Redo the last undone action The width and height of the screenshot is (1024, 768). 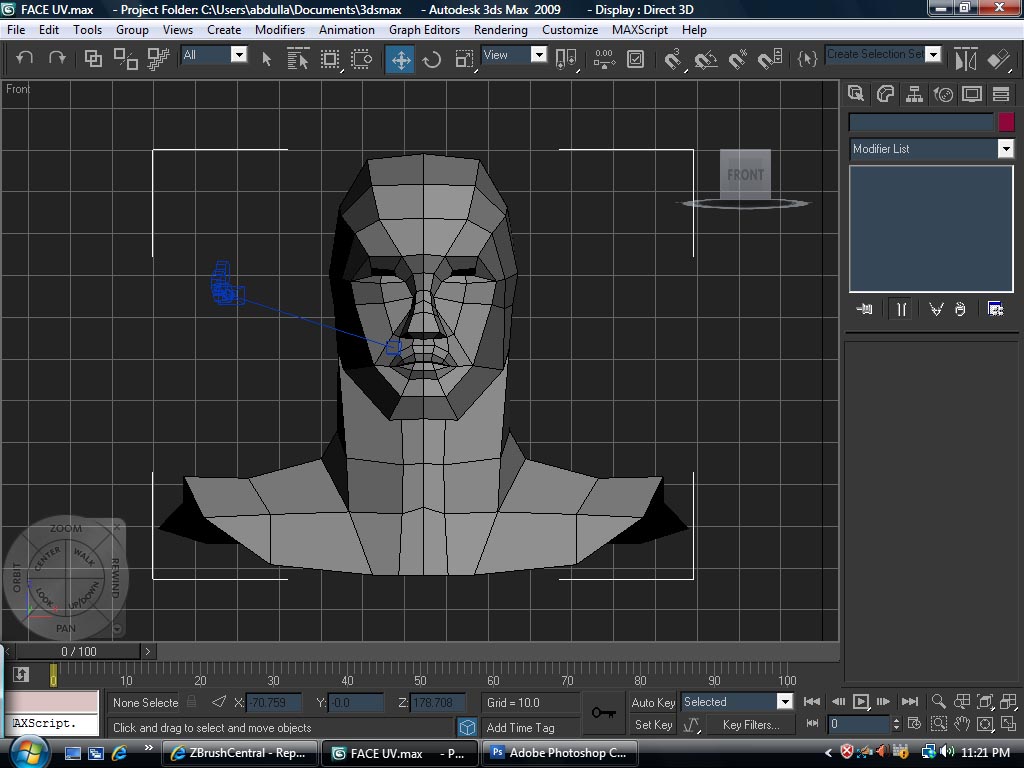point(57,59)
